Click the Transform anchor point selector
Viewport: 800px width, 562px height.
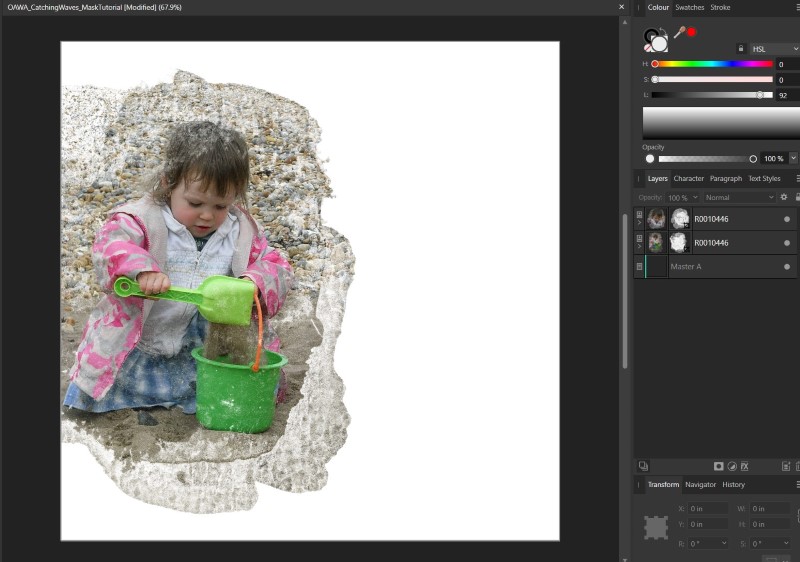click(656, 528)
